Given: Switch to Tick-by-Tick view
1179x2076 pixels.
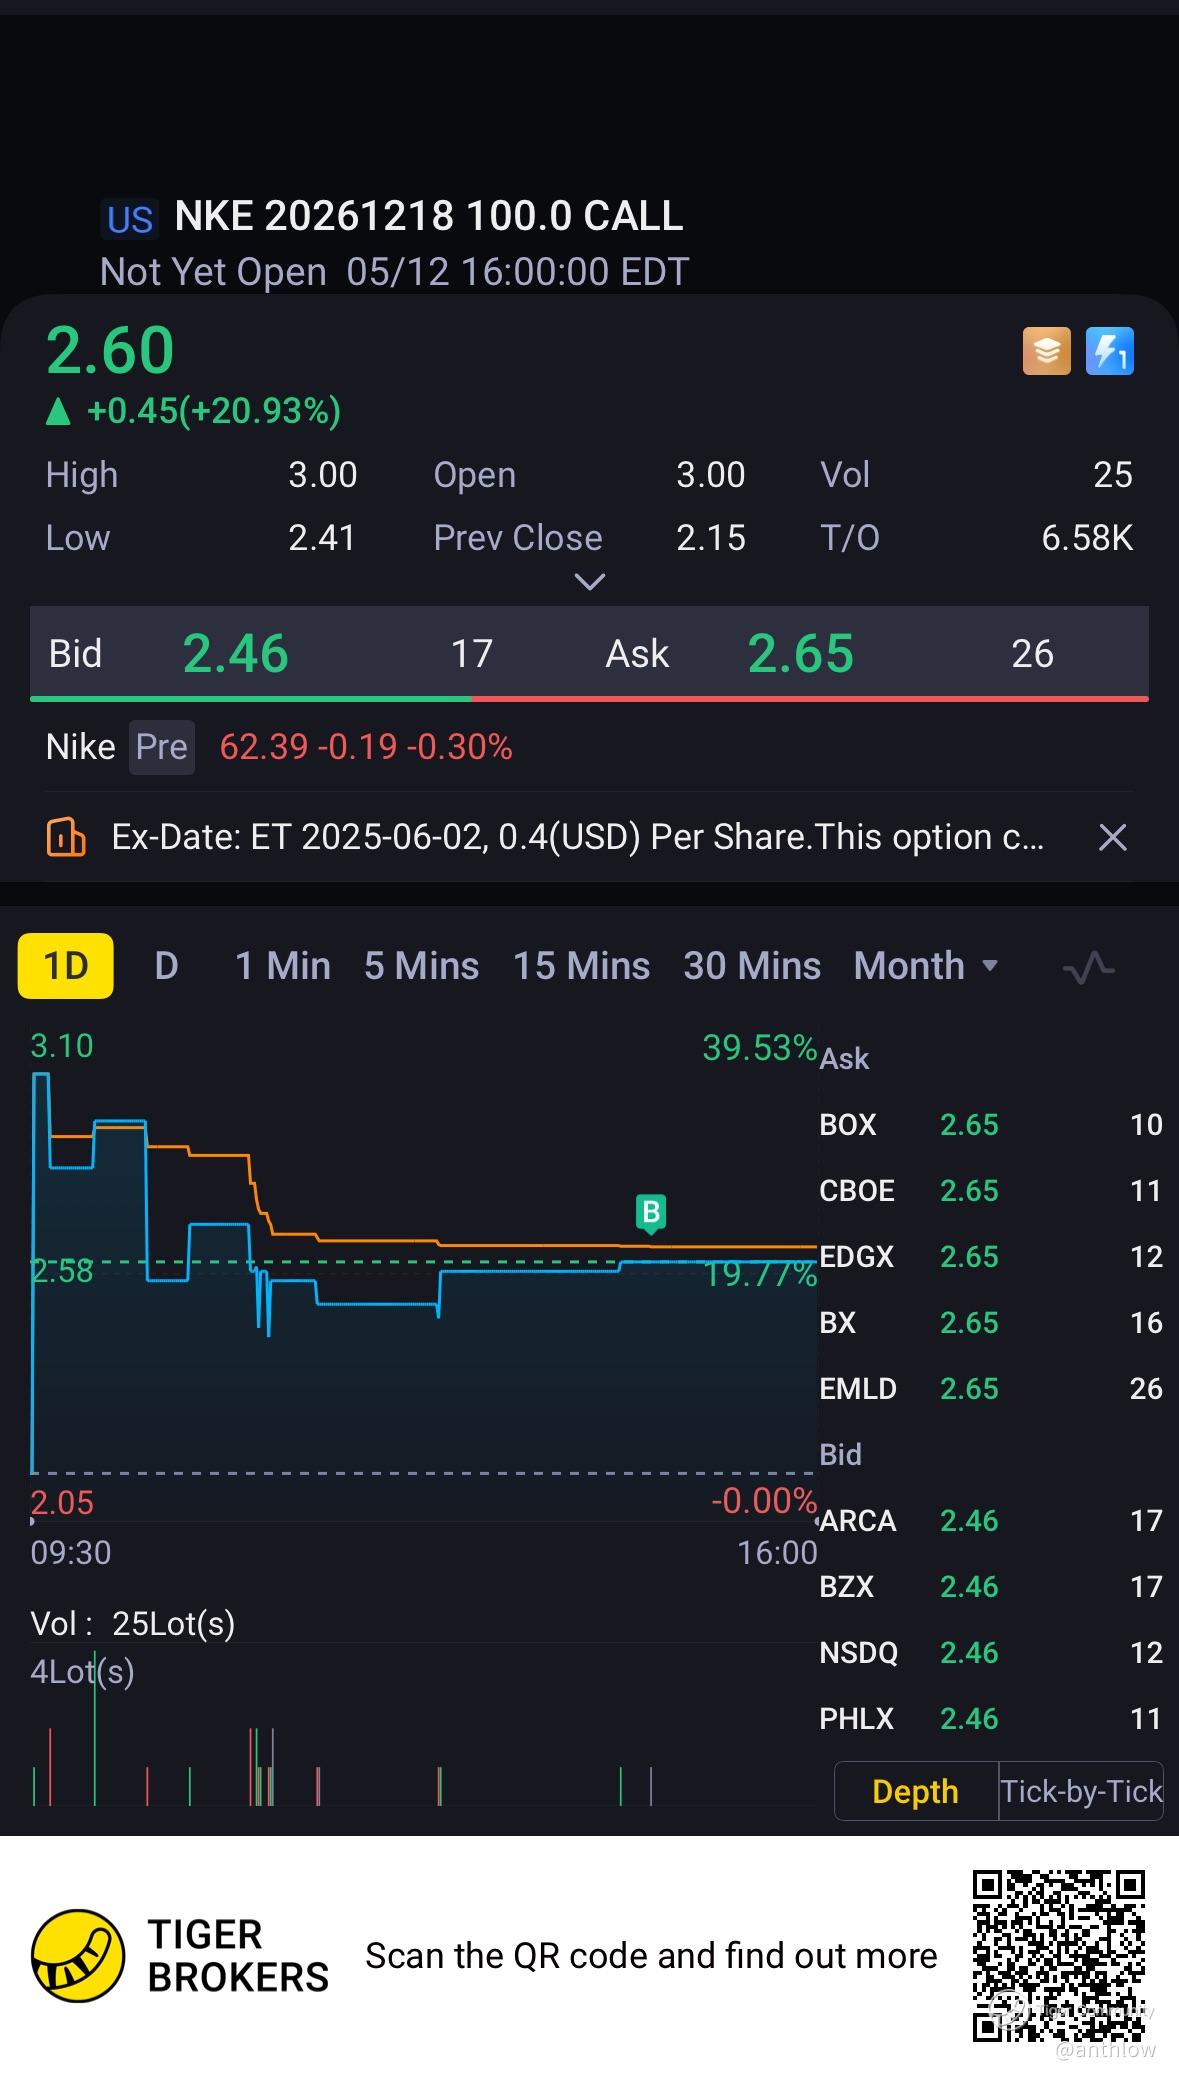Looking at the screenshot, I should (1081, 1791).
